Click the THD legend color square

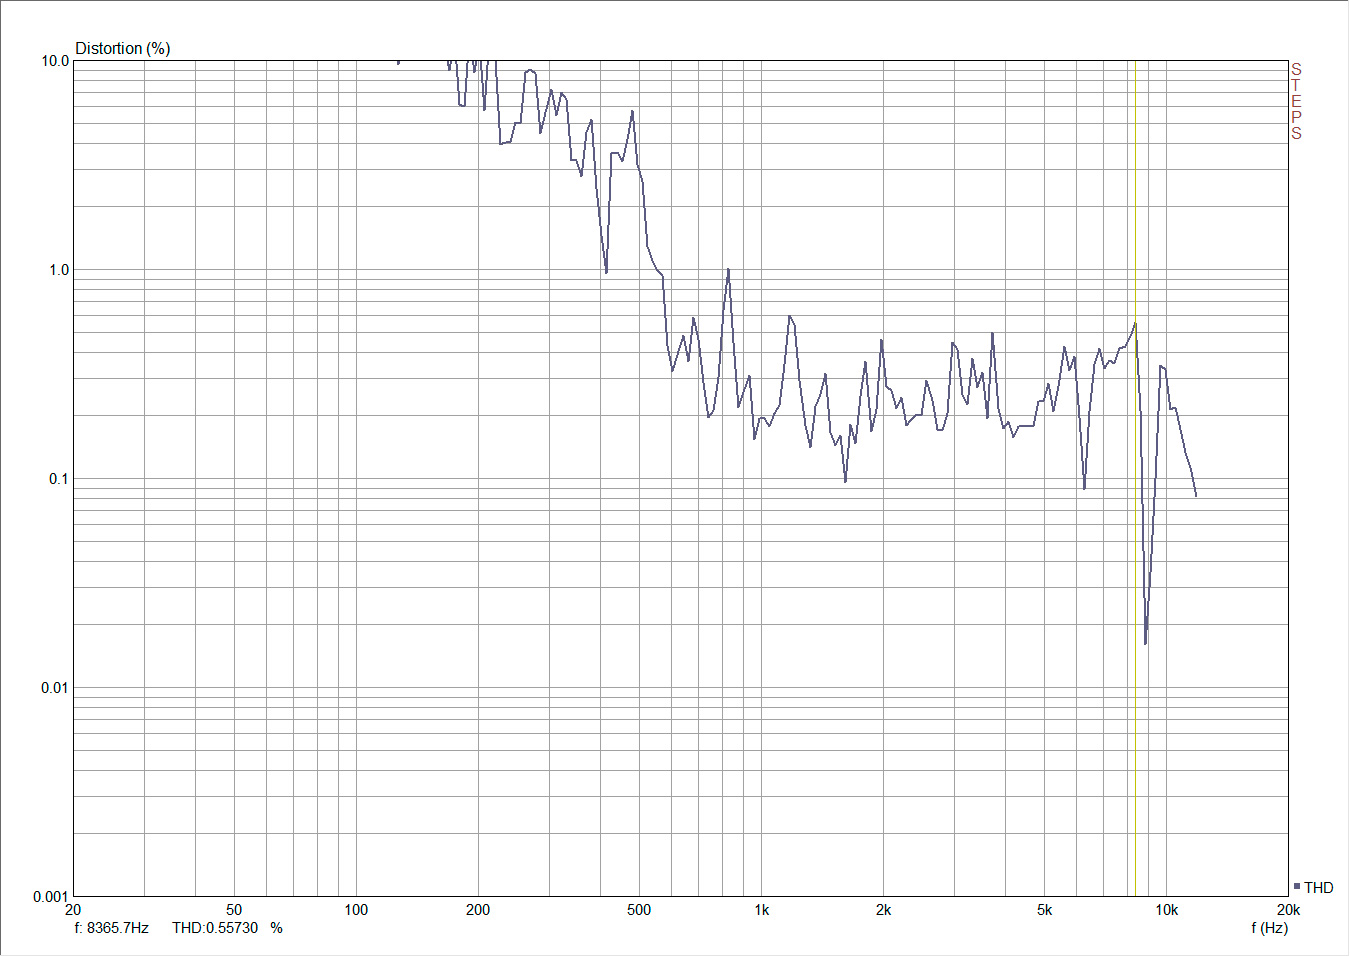pyautogui.click(x=1296, y=886)
